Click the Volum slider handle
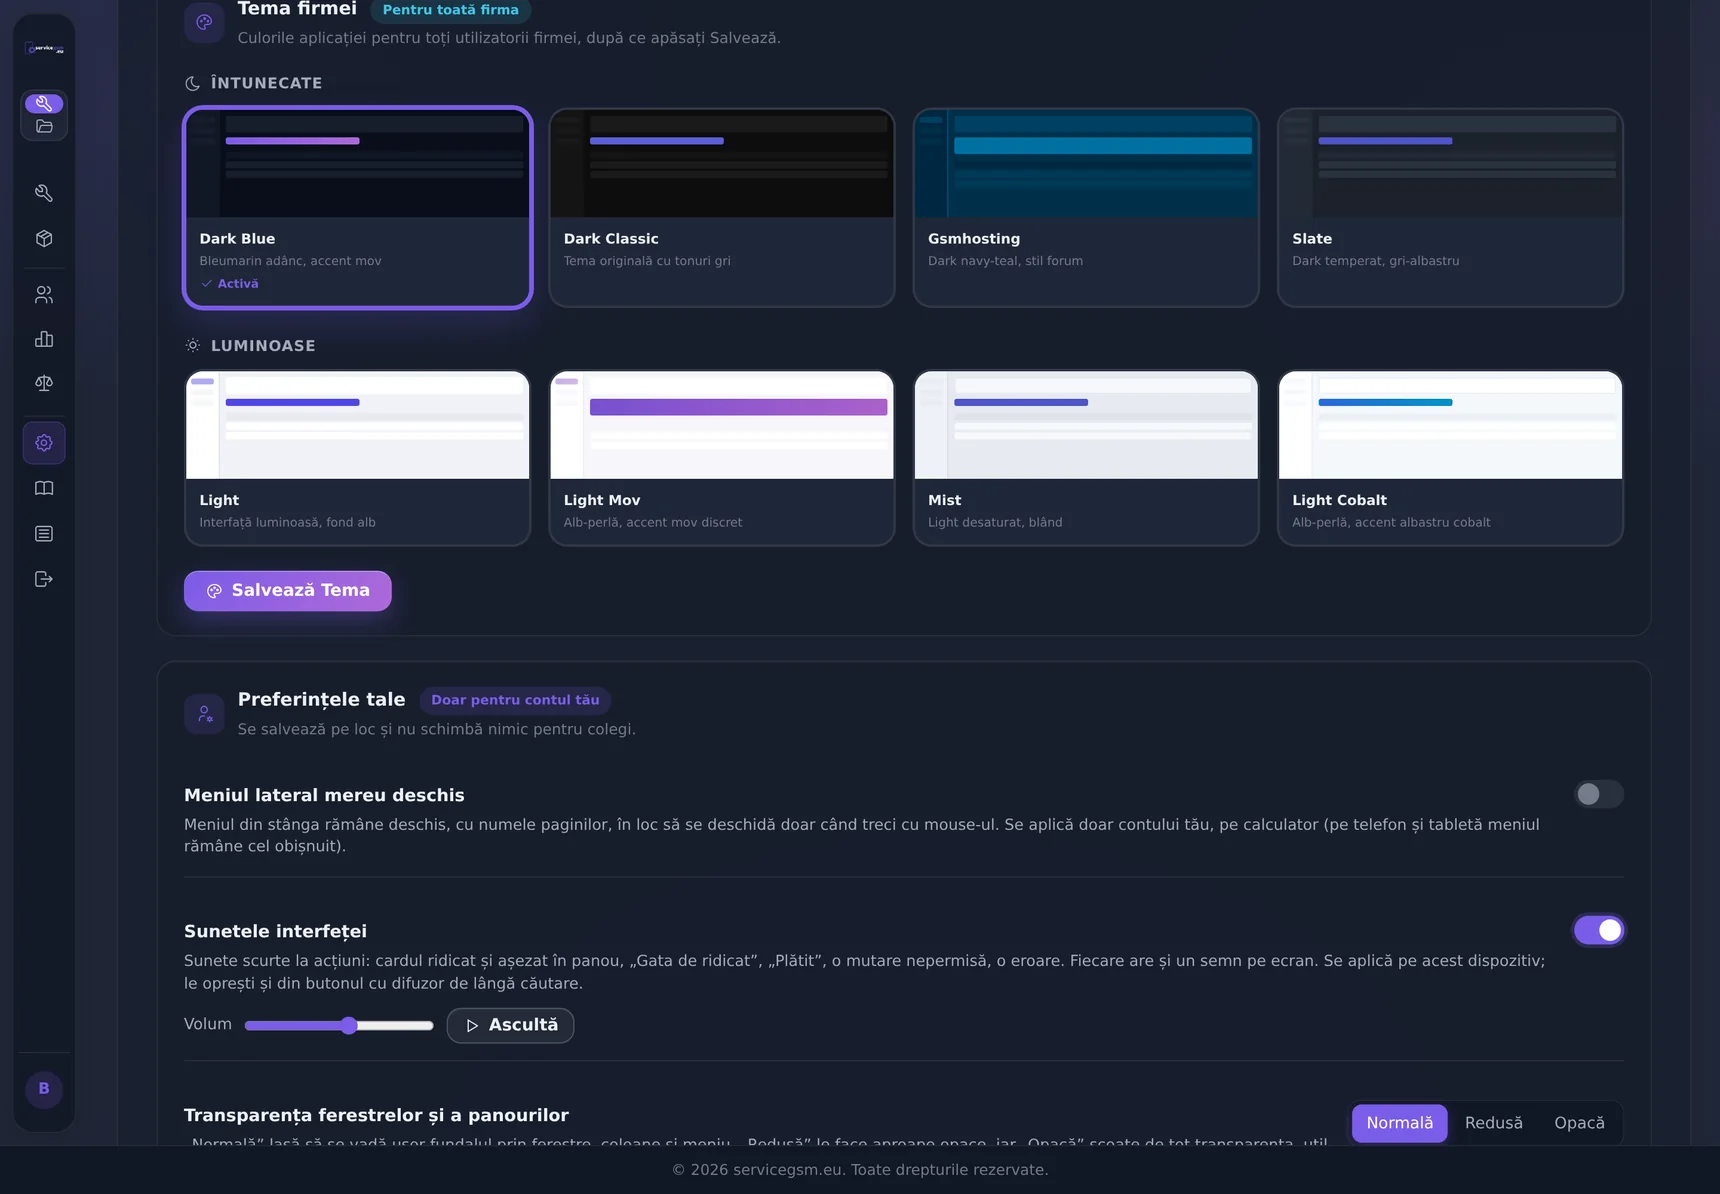The width and height of the screenshot is (1720, 1194). (348, 1025)
